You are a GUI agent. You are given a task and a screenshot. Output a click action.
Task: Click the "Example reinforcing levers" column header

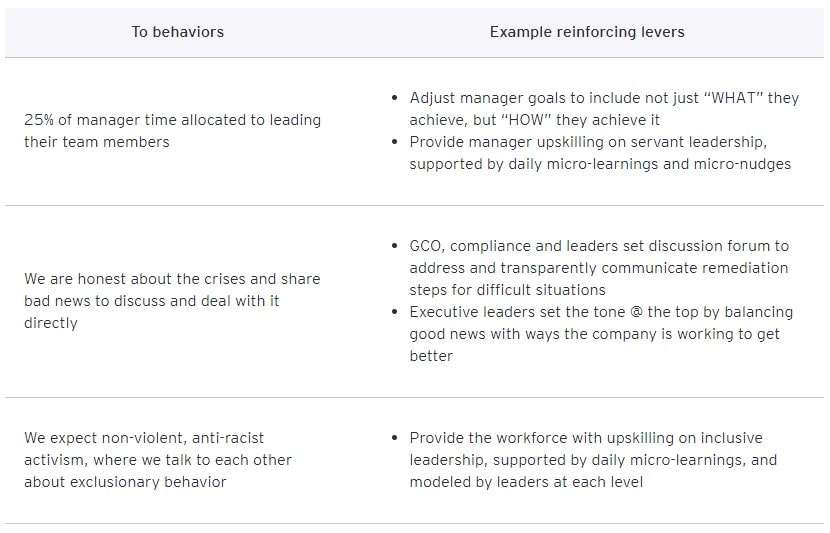coord(587,32)
